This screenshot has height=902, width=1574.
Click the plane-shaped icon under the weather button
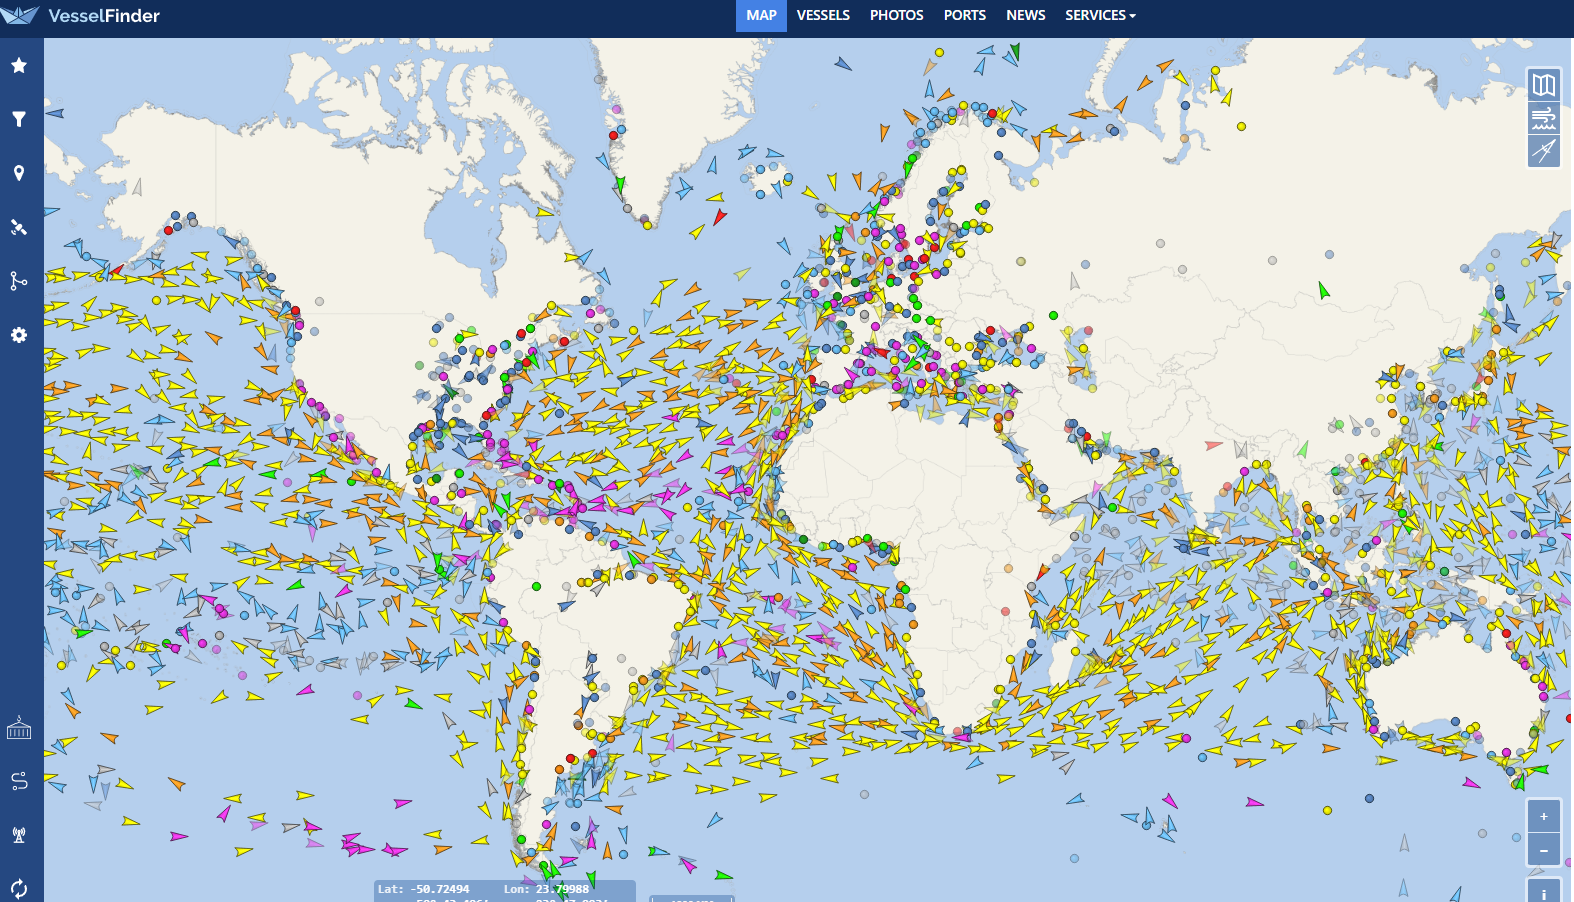click(x=1544, y=151)
